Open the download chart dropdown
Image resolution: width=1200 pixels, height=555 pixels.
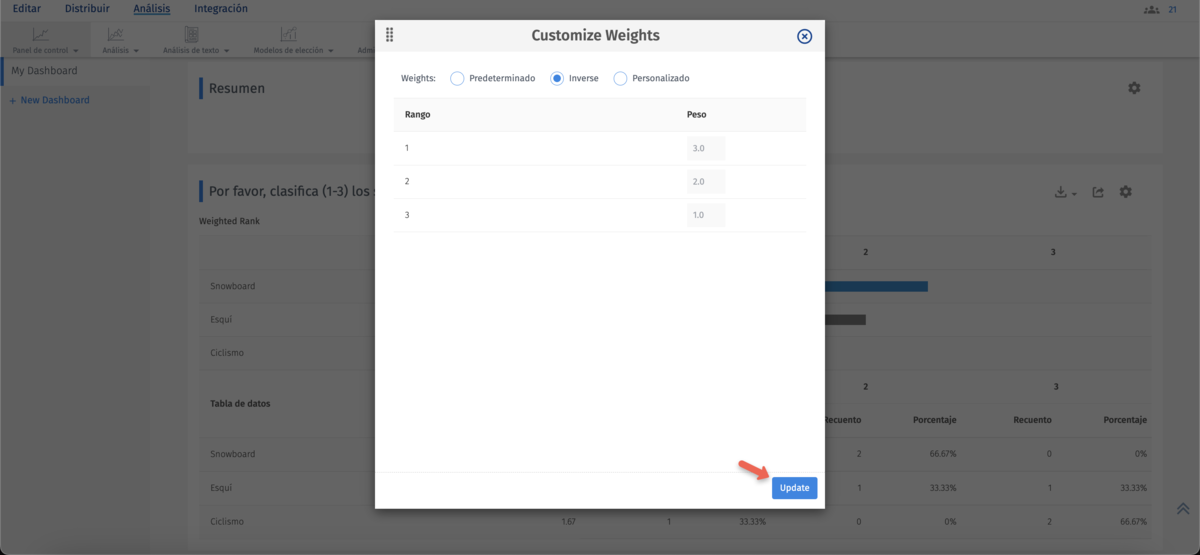1065,192
